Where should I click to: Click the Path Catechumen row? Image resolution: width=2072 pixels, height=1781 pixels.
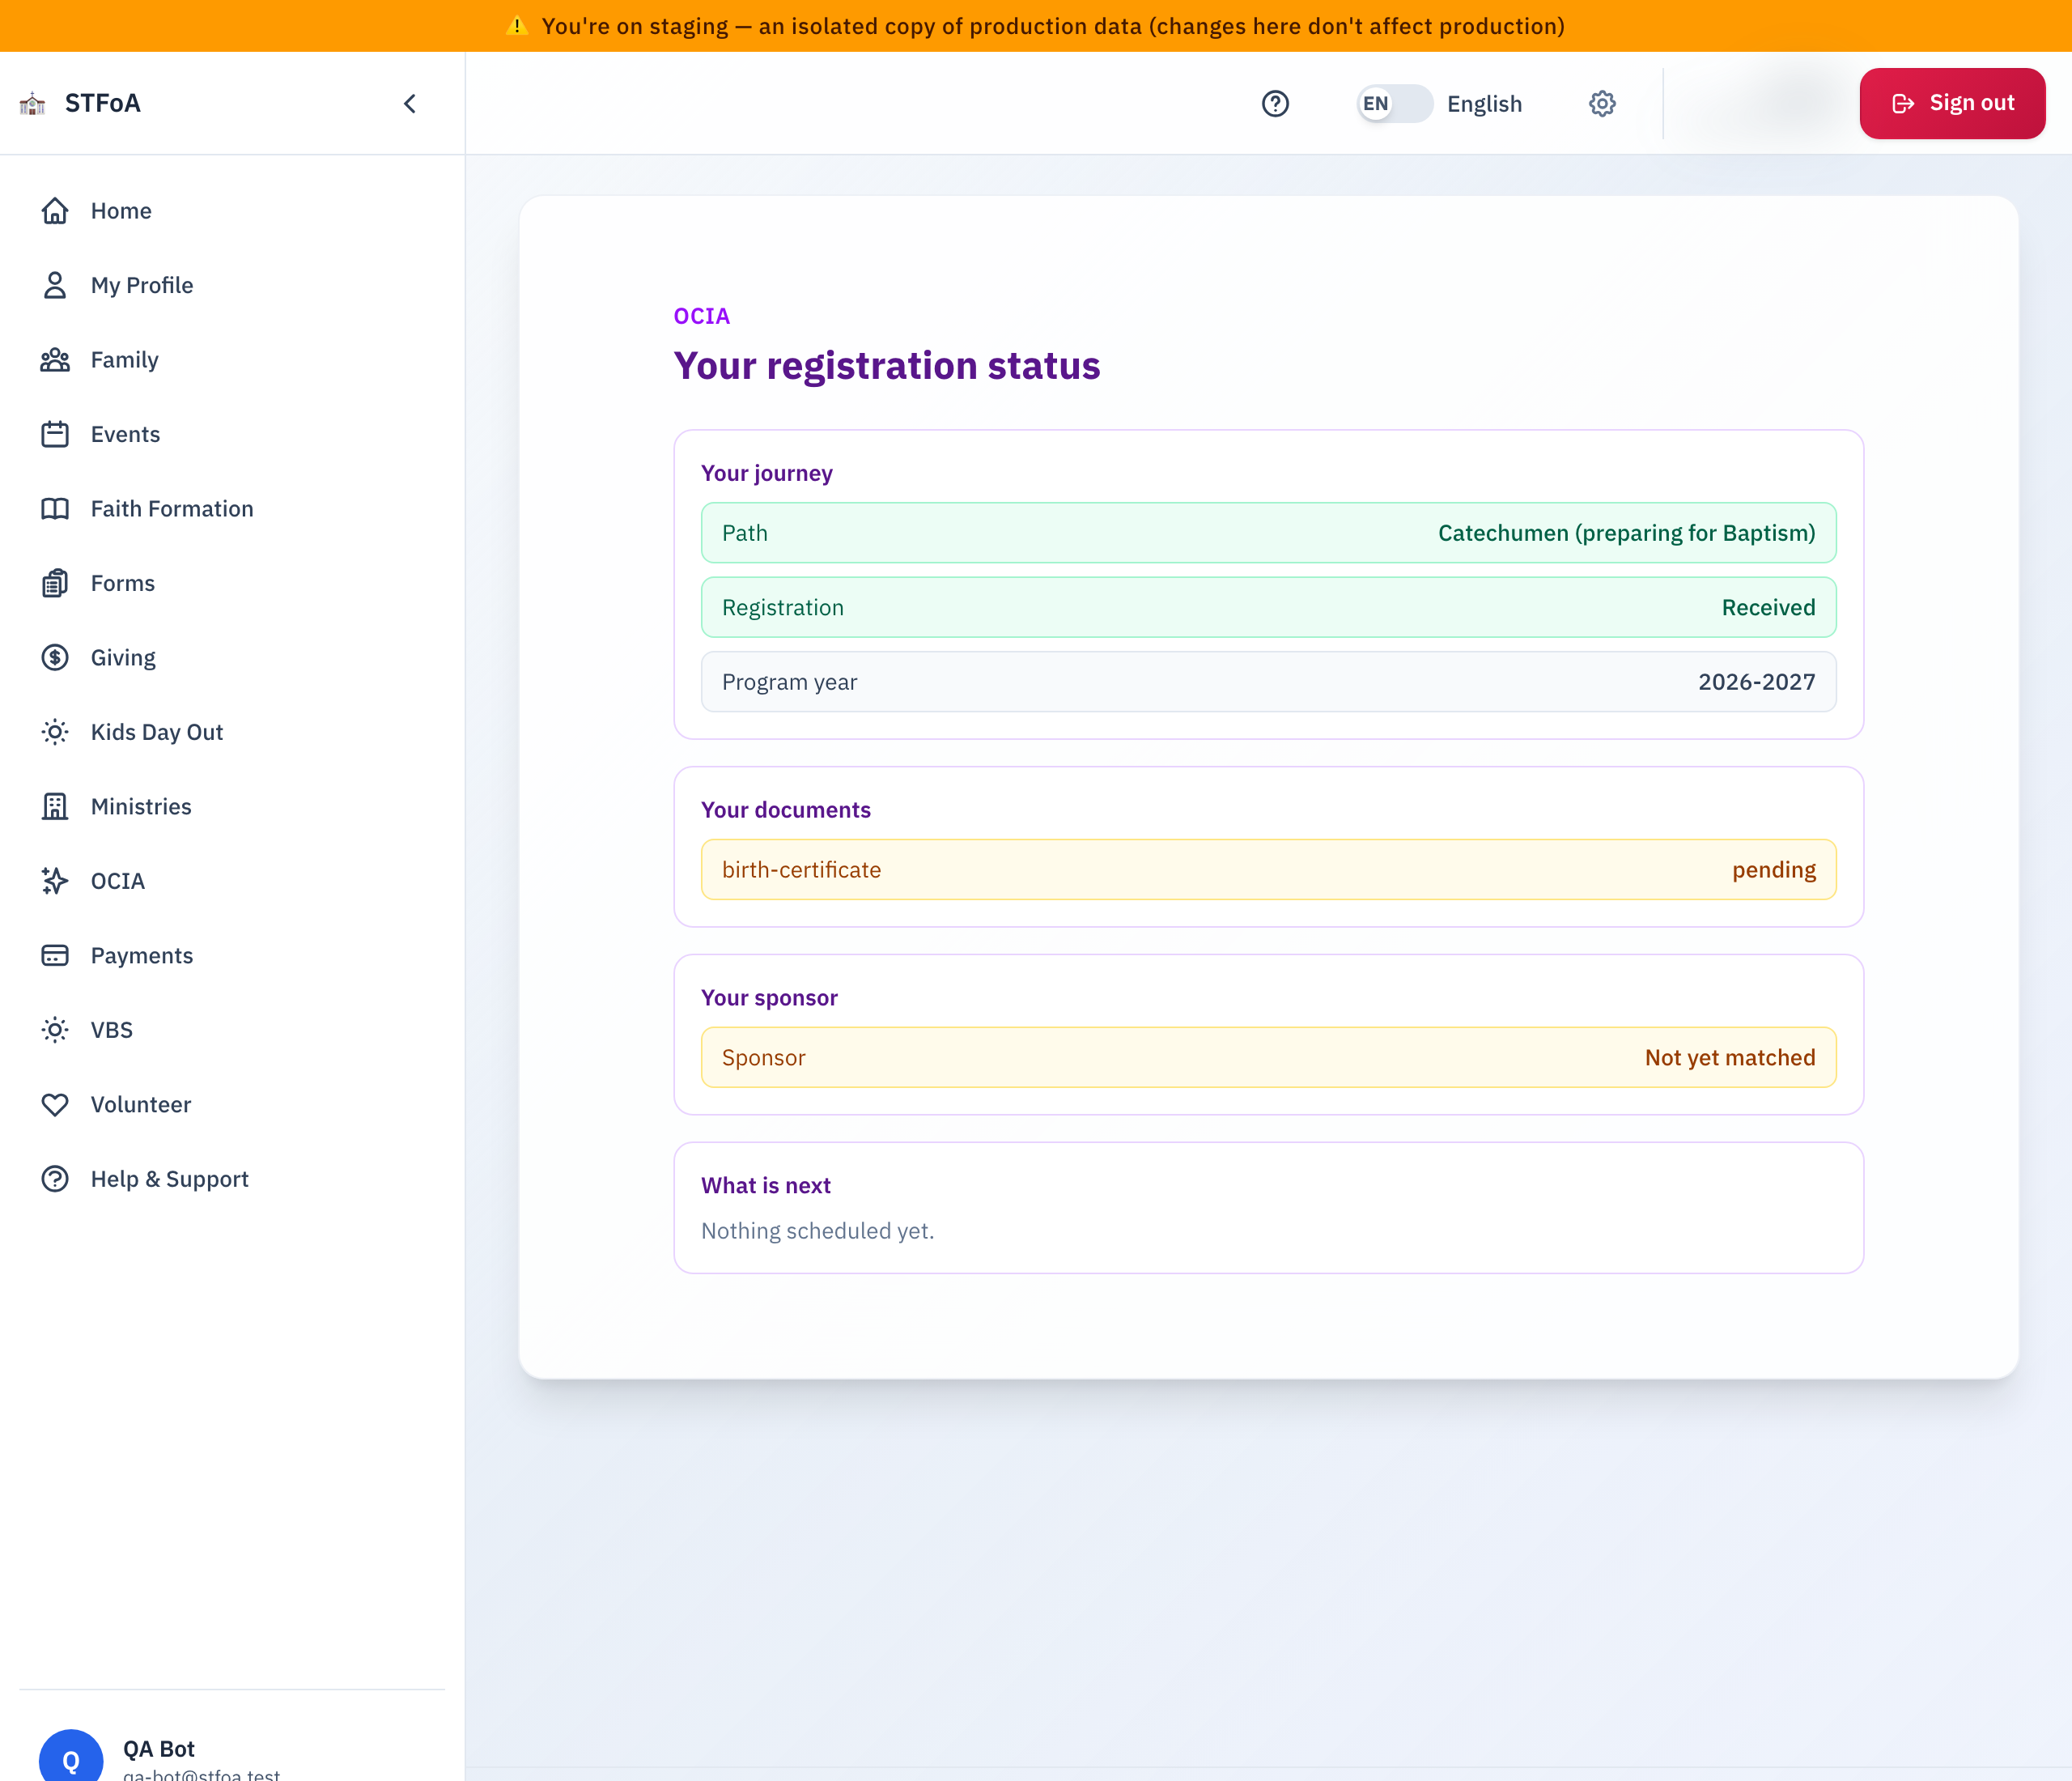[1268, 533]
